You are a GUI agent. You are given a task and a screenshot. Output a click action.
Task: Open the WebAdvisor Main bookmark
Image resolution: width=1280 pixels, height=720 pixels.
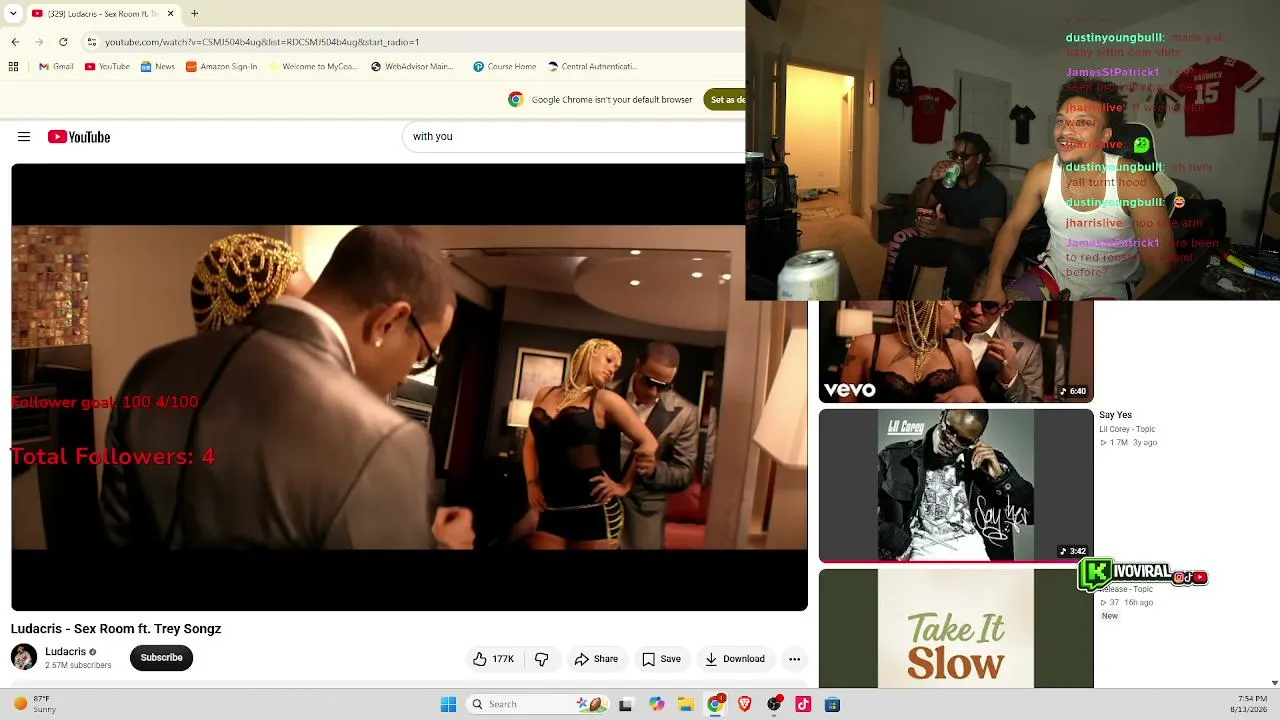[x=412, y=67]
